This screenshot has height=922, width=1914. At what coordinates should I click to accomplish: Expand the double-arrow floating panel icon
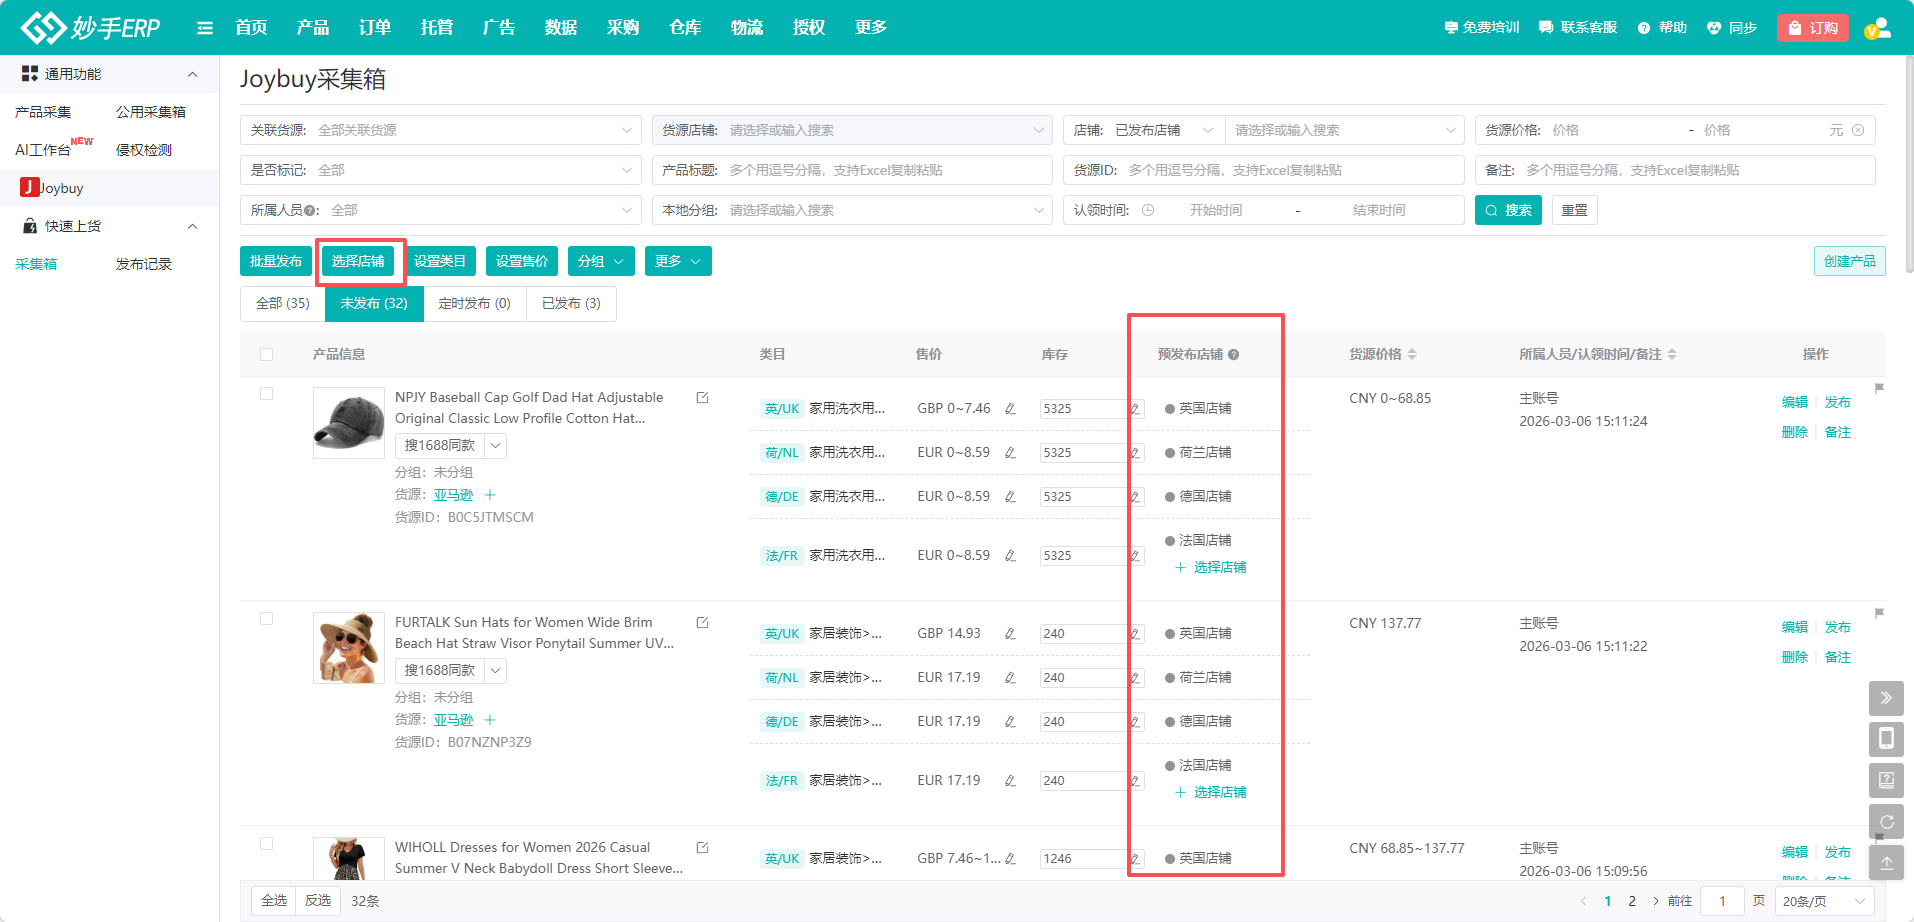tap(1886, 698)
